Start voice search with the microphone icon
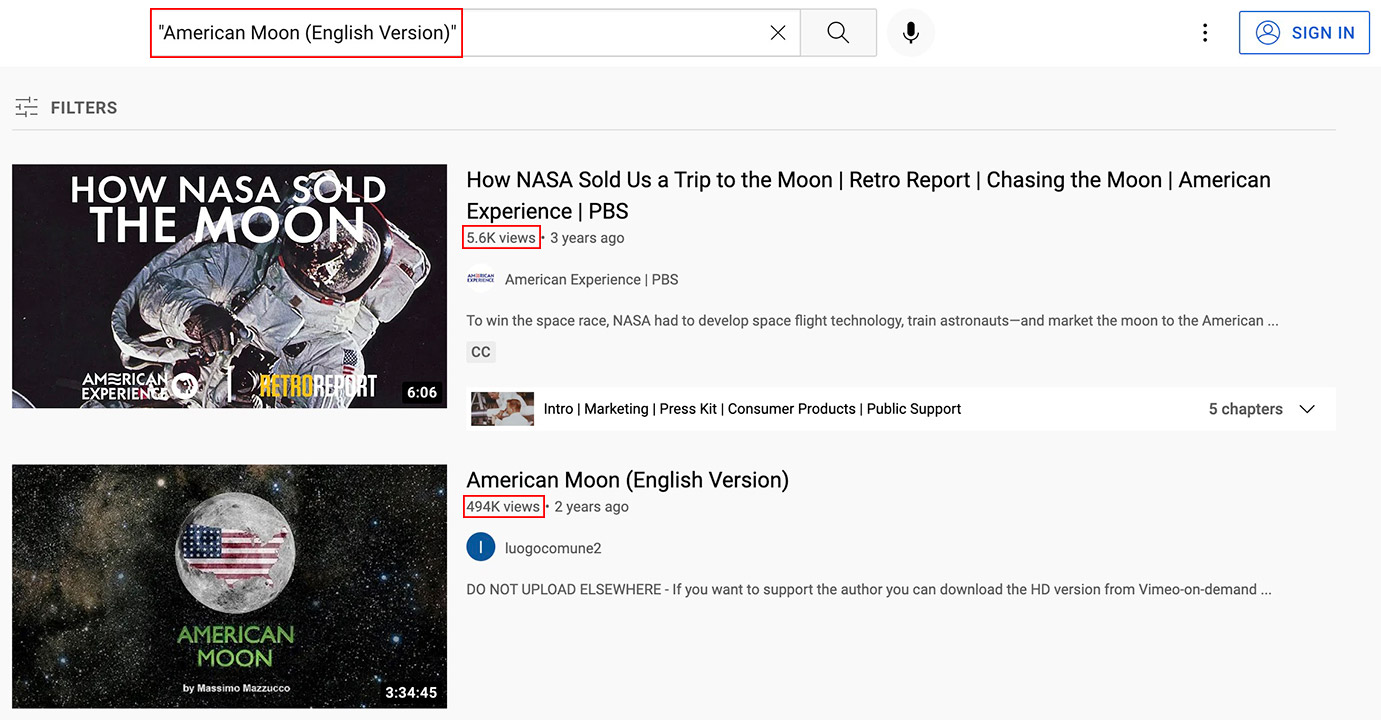 coord(910,33)
